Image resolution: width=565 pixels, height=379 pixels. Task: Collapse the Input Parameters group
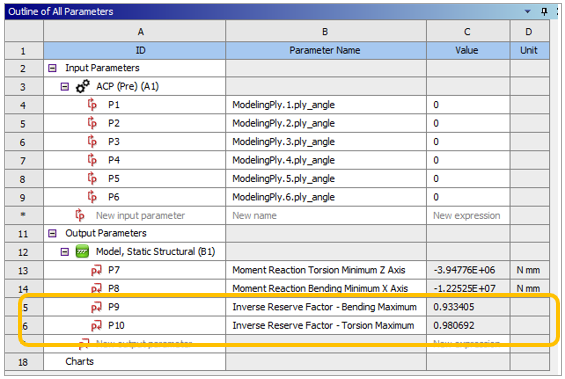[x=52, y=68]
